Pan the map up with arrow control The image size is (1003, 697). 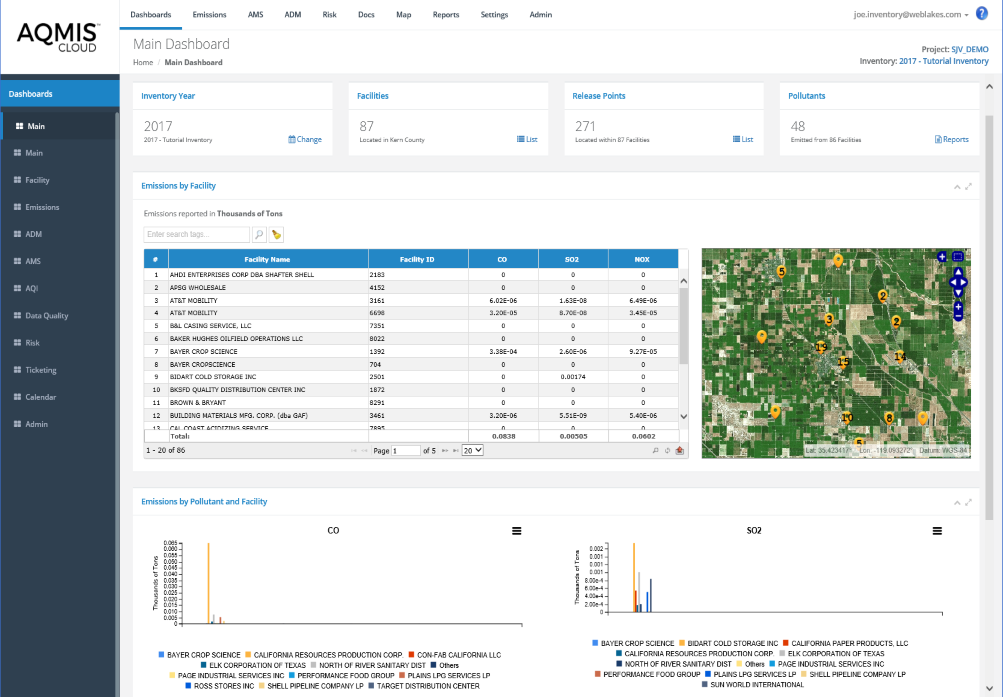[x=958, y=271]
